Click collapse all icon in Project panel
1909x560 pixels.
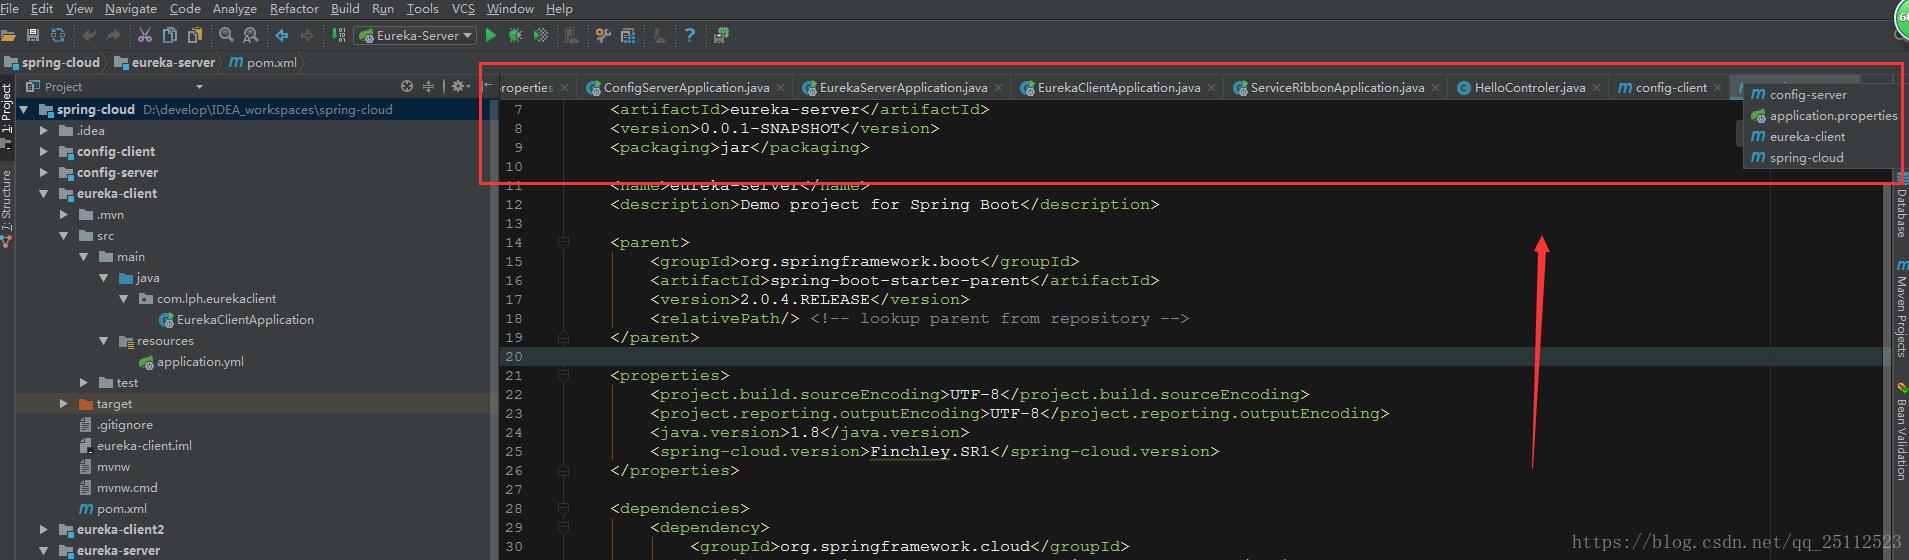[x=428, y=87]
